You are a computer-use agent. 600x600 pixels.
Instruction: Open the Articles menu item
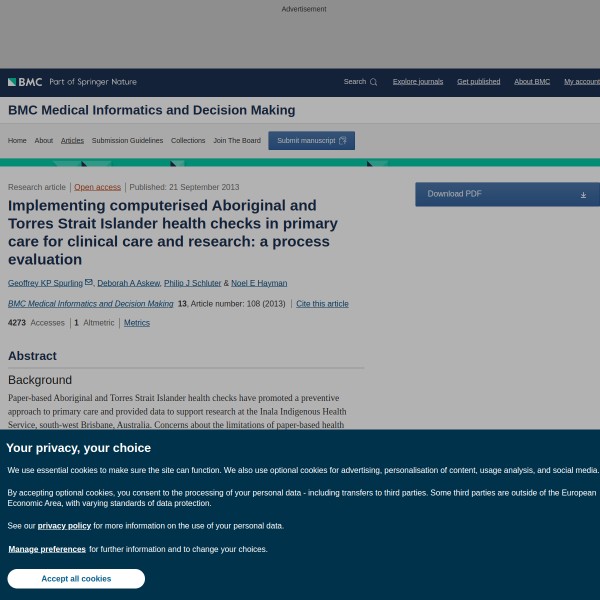click(72, 141)
